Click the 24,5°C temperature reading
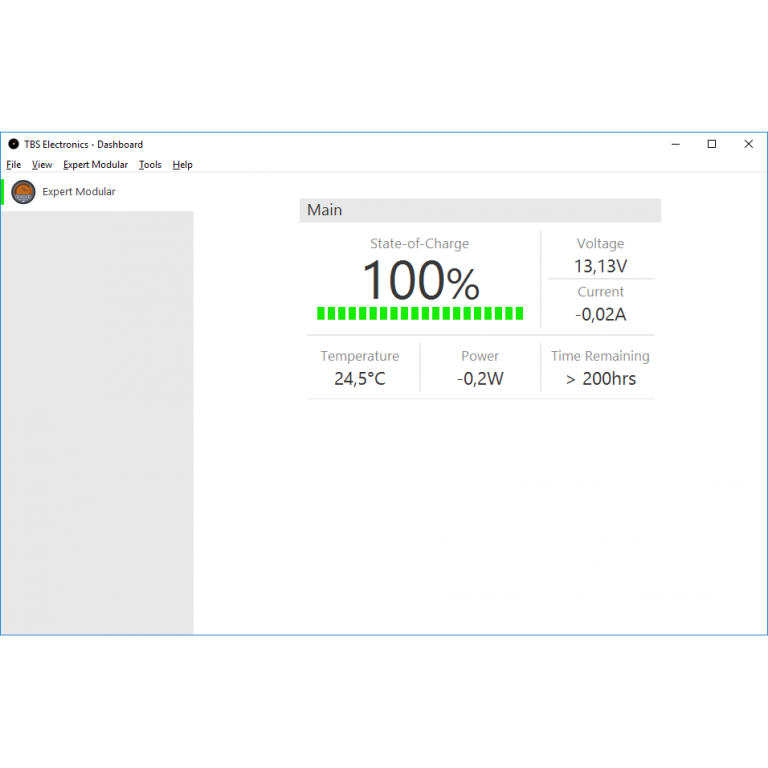Screen dimensions: 768x768 tap(359, 379)
